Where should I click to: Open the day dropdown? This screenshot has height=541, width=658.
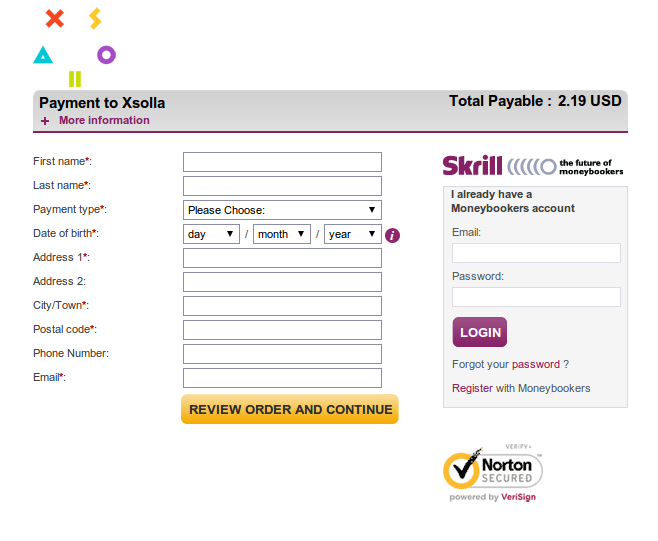tap(211, 234)
